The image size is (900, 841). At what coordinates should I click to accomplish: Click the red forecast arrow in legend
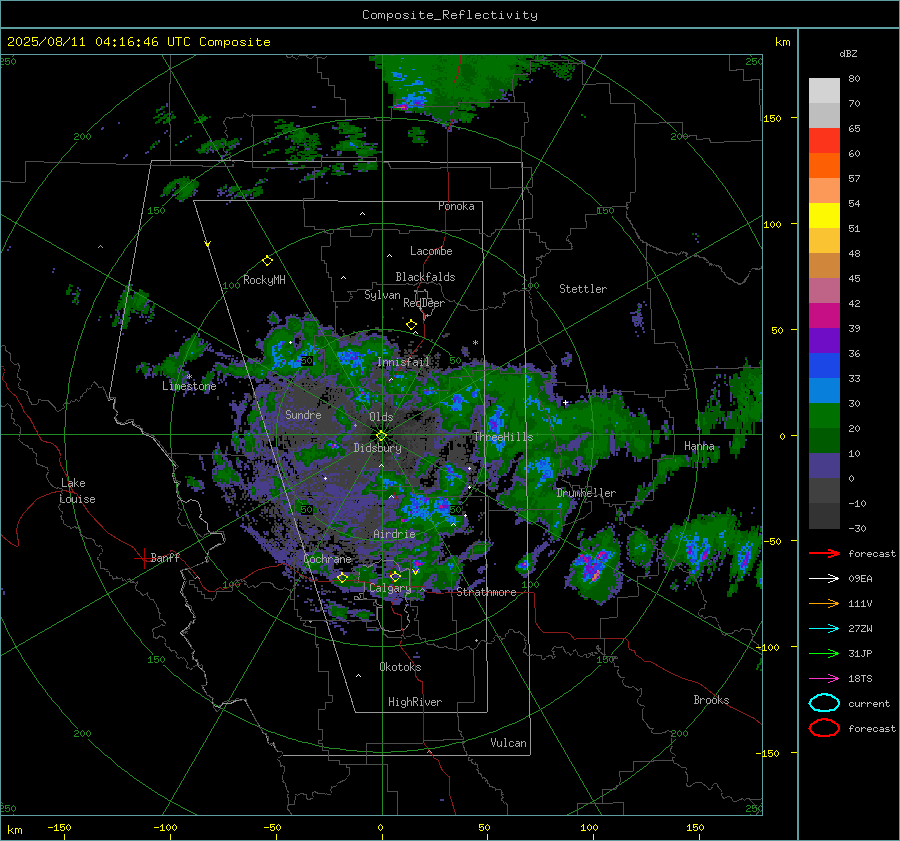824,553
